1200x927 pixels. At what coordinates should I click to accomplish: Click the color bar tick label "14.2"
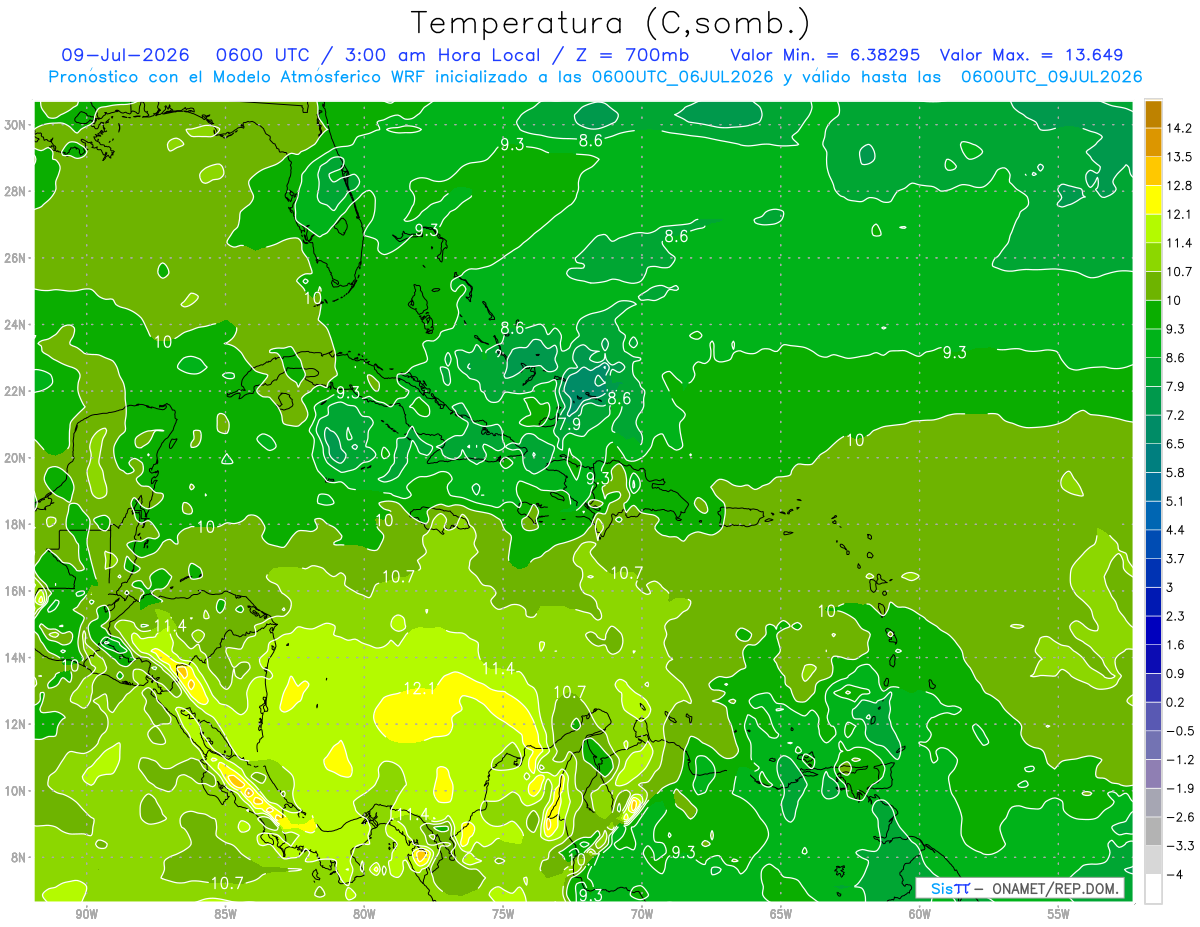[1180, 128]
